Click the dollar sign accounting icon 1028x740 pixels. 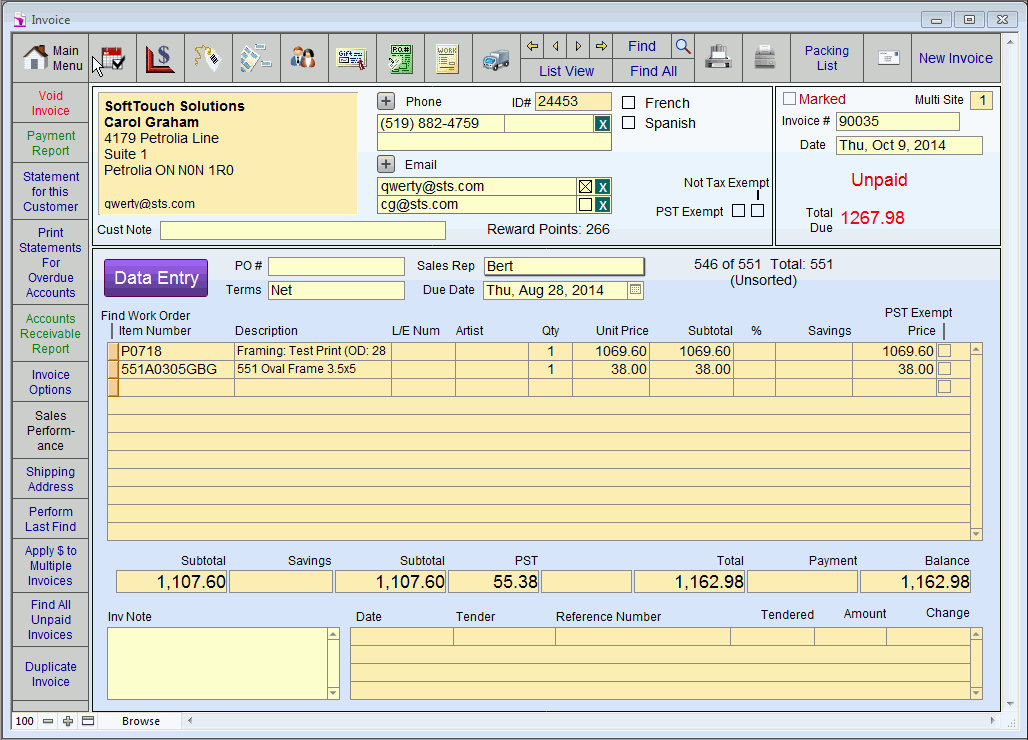point(160,58)
